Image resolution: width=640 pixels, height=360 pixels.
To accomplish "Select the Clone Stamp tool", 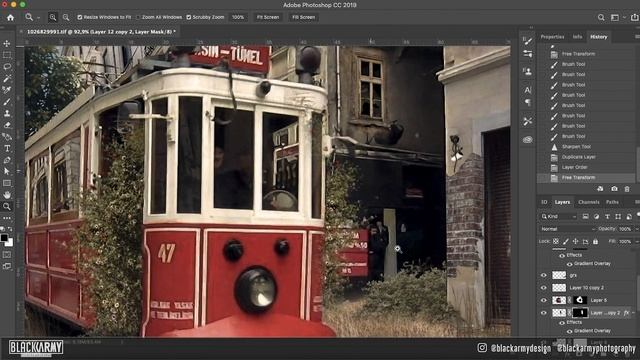I will [7, 113].
